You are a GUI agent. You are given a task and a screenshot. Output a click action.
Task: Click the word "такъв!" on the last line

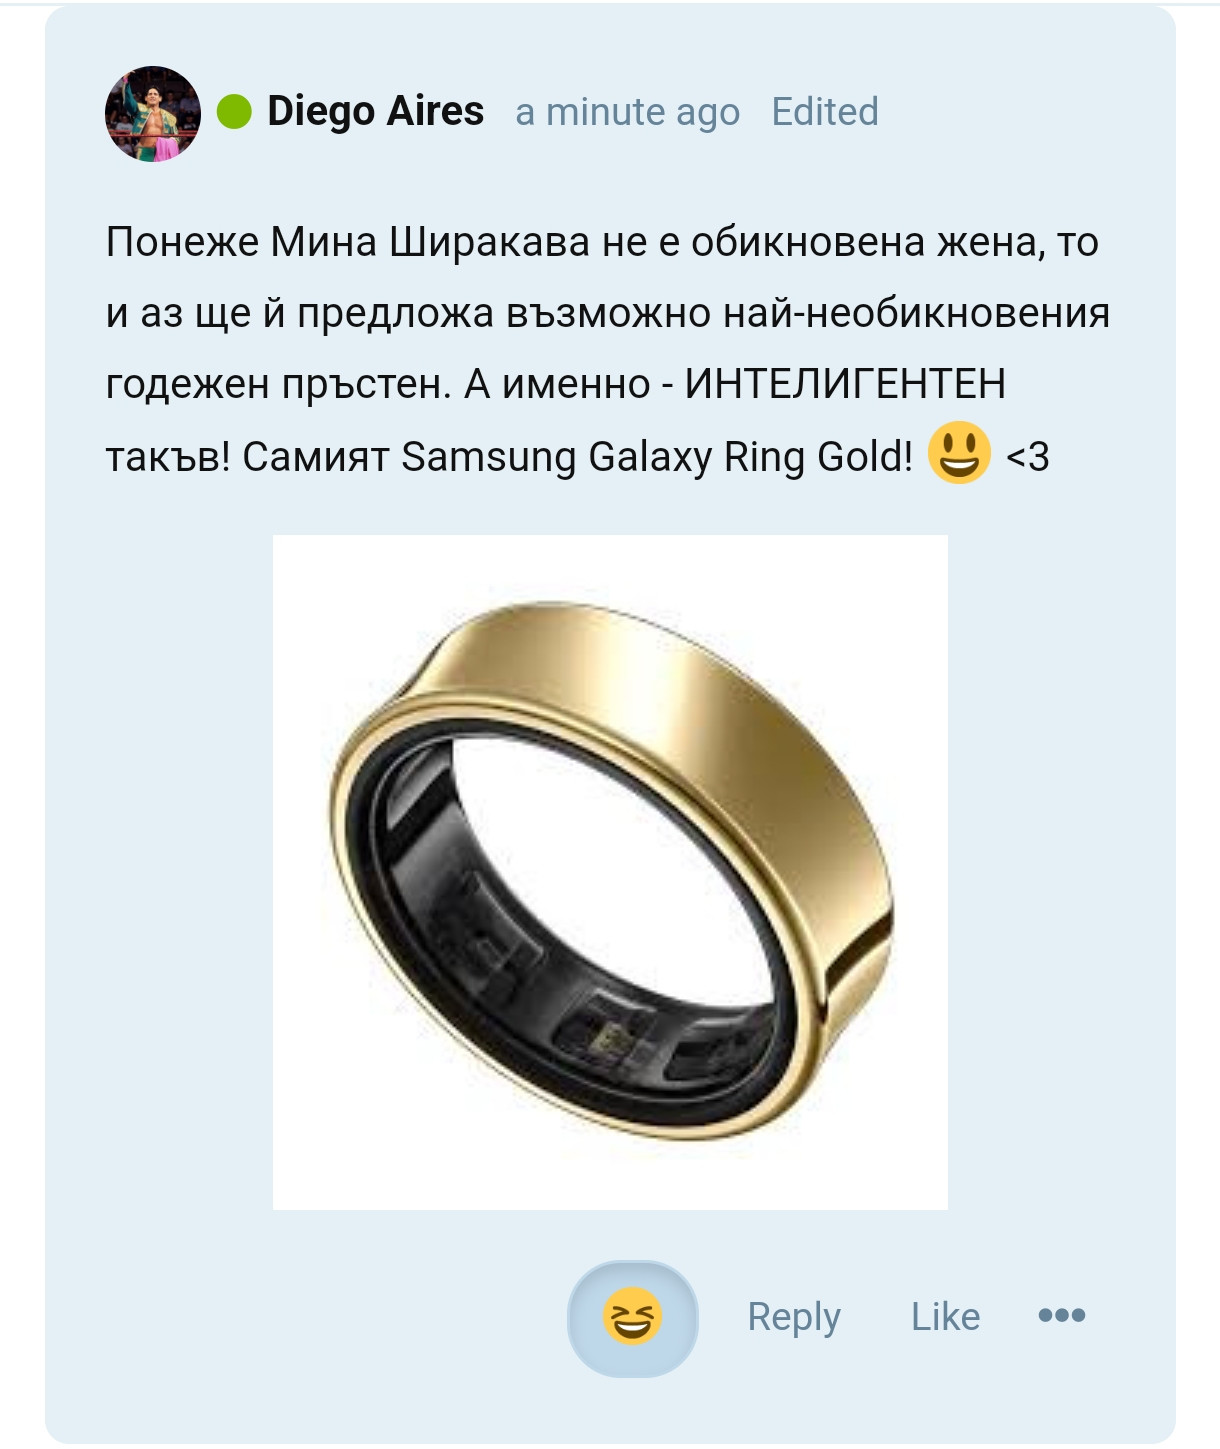[x=168, y=457]
